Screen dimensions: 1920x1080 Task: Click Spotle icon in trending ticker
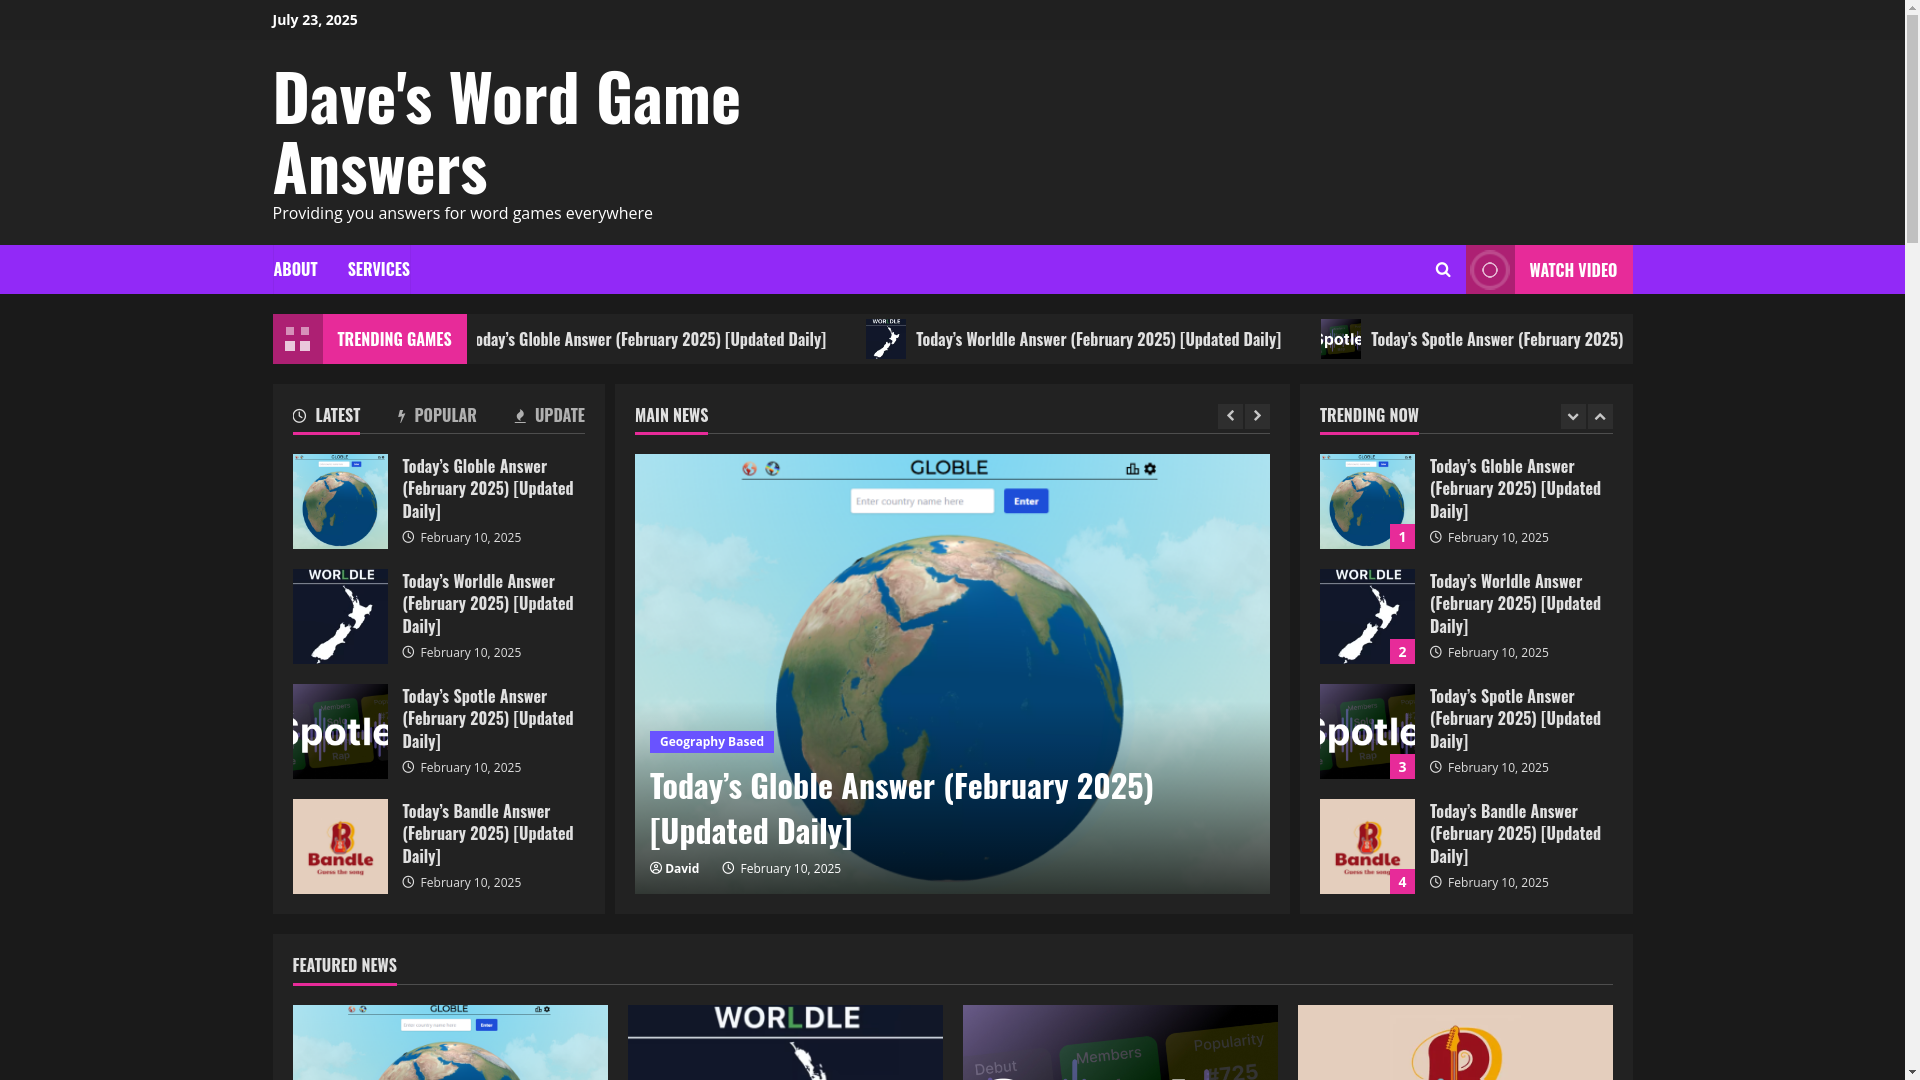pyautogui.click(x=1341, y=339)
